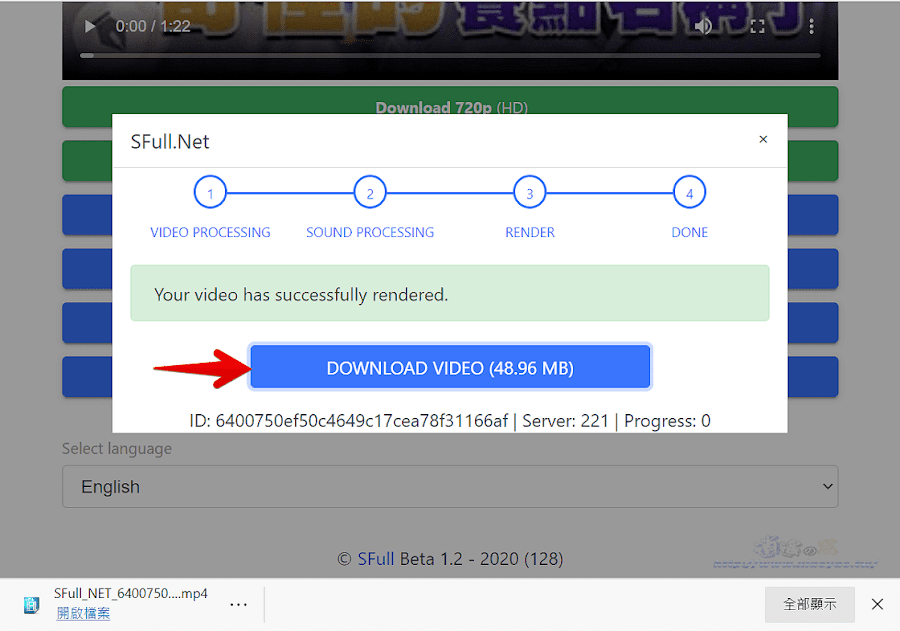Open the English language dropdown
900x631 pixels.
[x=450, y=486]
